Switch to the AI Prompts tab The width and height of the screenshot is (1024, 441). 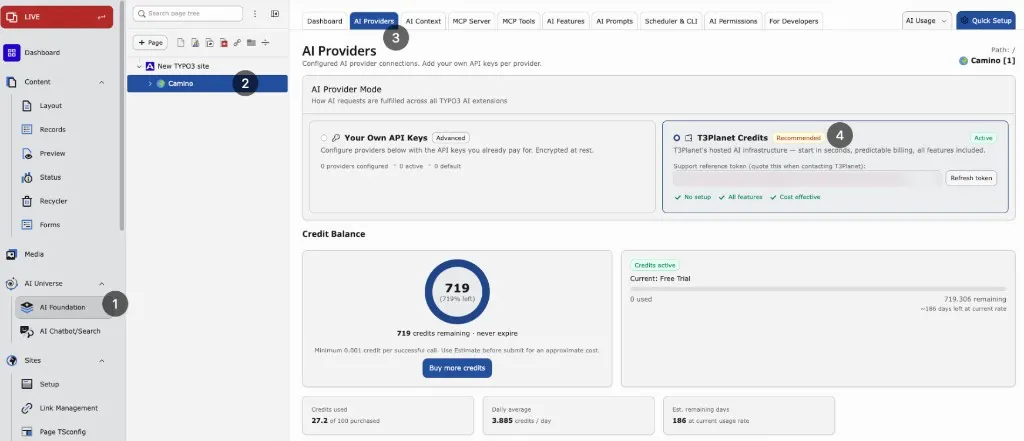coord(615,21)
